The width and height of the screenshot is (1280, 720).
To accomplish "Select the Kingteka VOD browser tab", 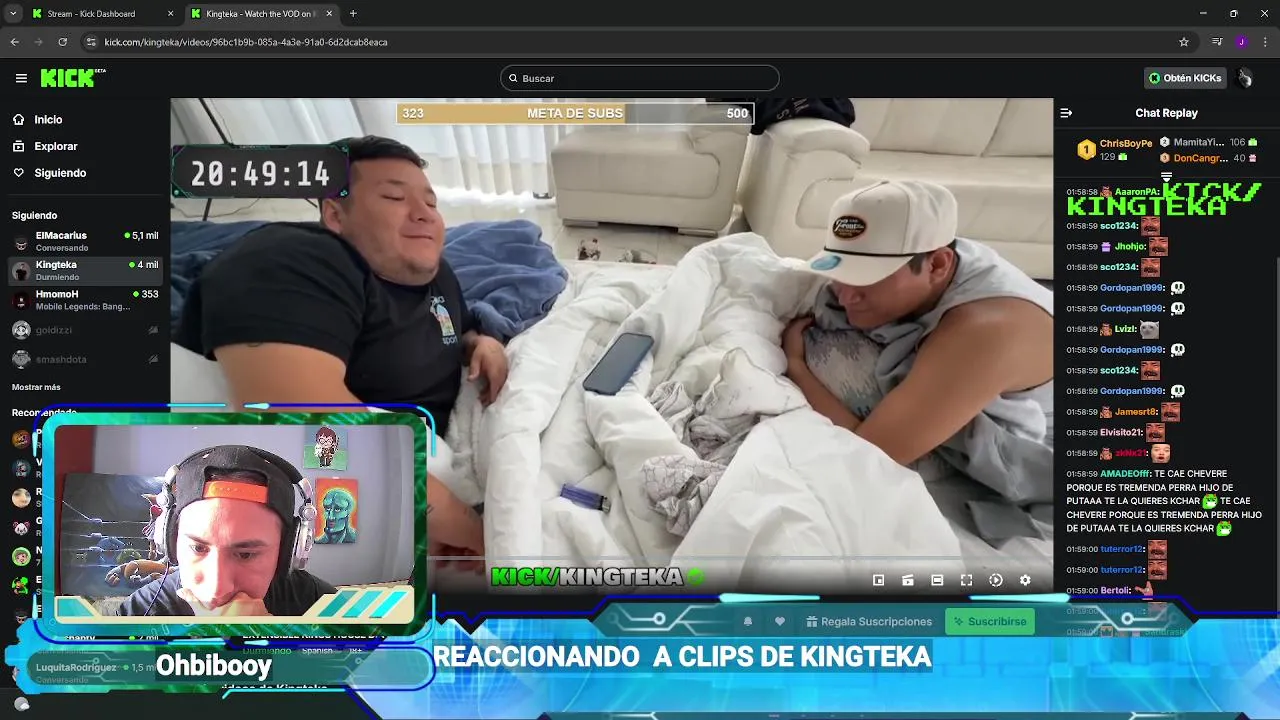I will 260,14.
